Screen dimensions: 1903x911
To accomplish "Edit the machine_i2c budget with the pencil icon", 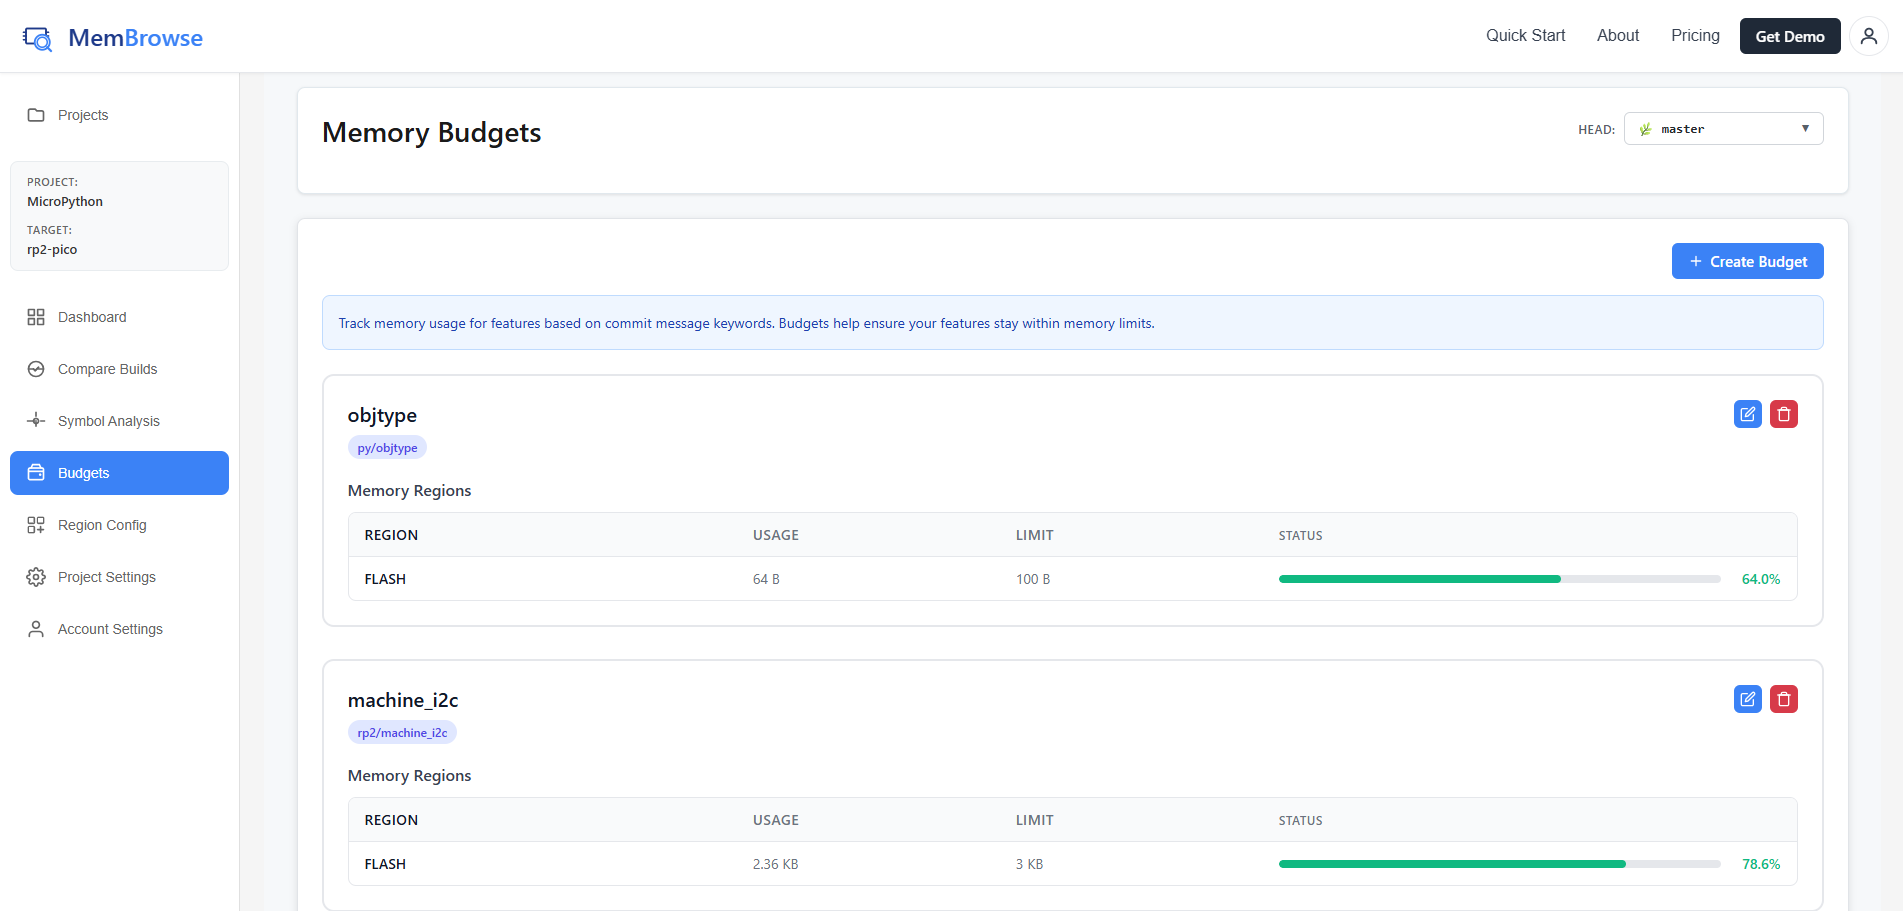I will pyautogui.click(x=1747, y=699).
